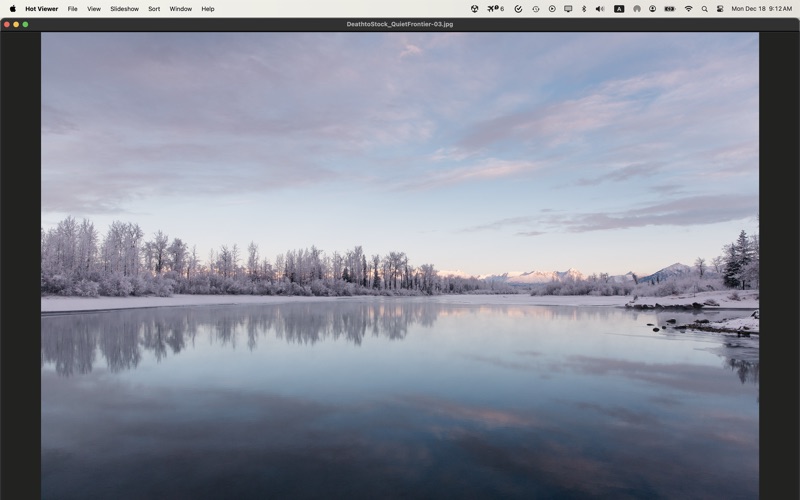Click the DeathtoStock_QuietFrontier-03.jpg window title
The height and width of the screenshot is (500, 800).
(x=400, y=24)
